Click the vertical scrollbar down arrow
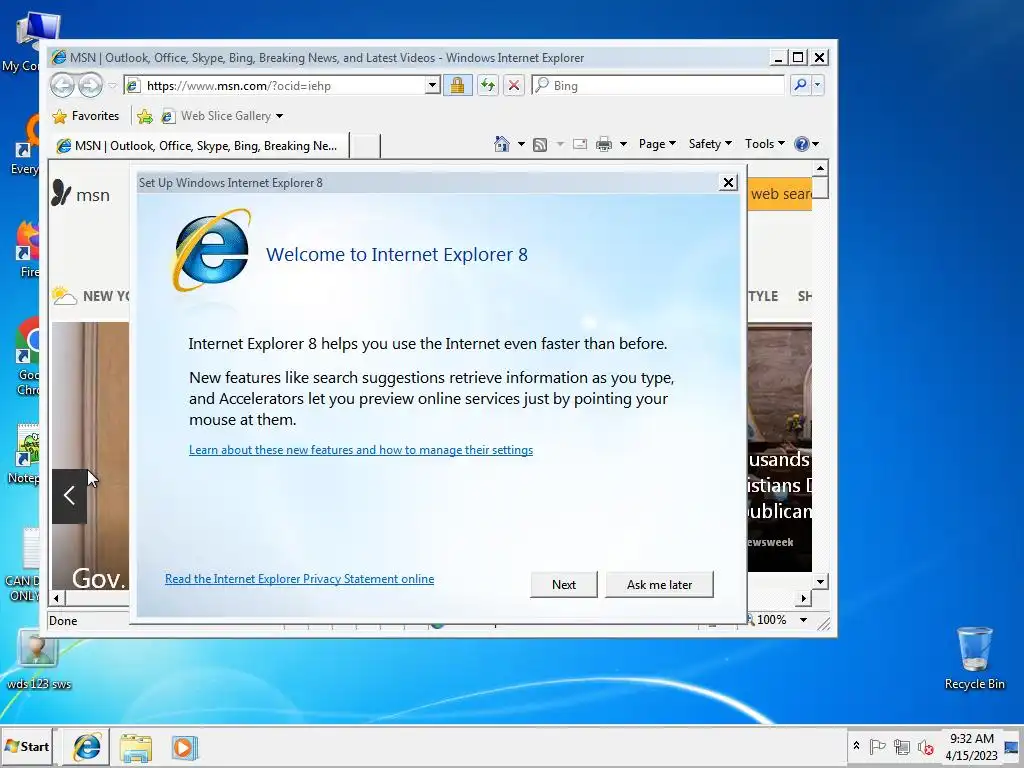The width and height of the screenshot is (1024, 768). tap(820, 581)
